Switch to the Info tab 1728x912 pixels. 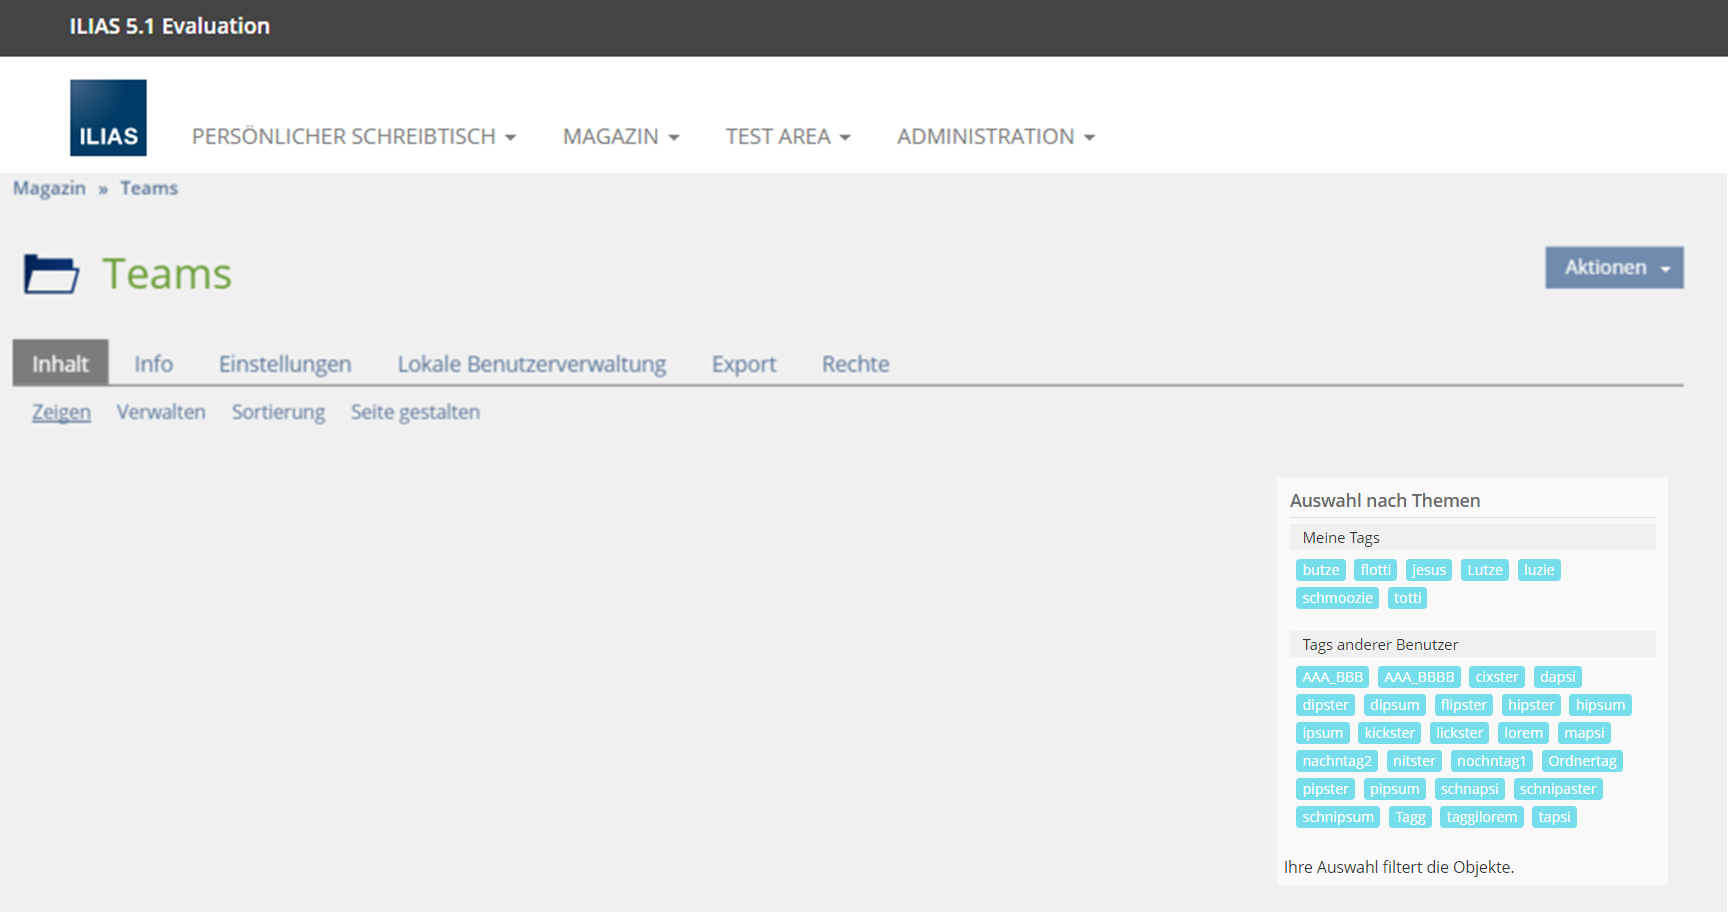153,364
